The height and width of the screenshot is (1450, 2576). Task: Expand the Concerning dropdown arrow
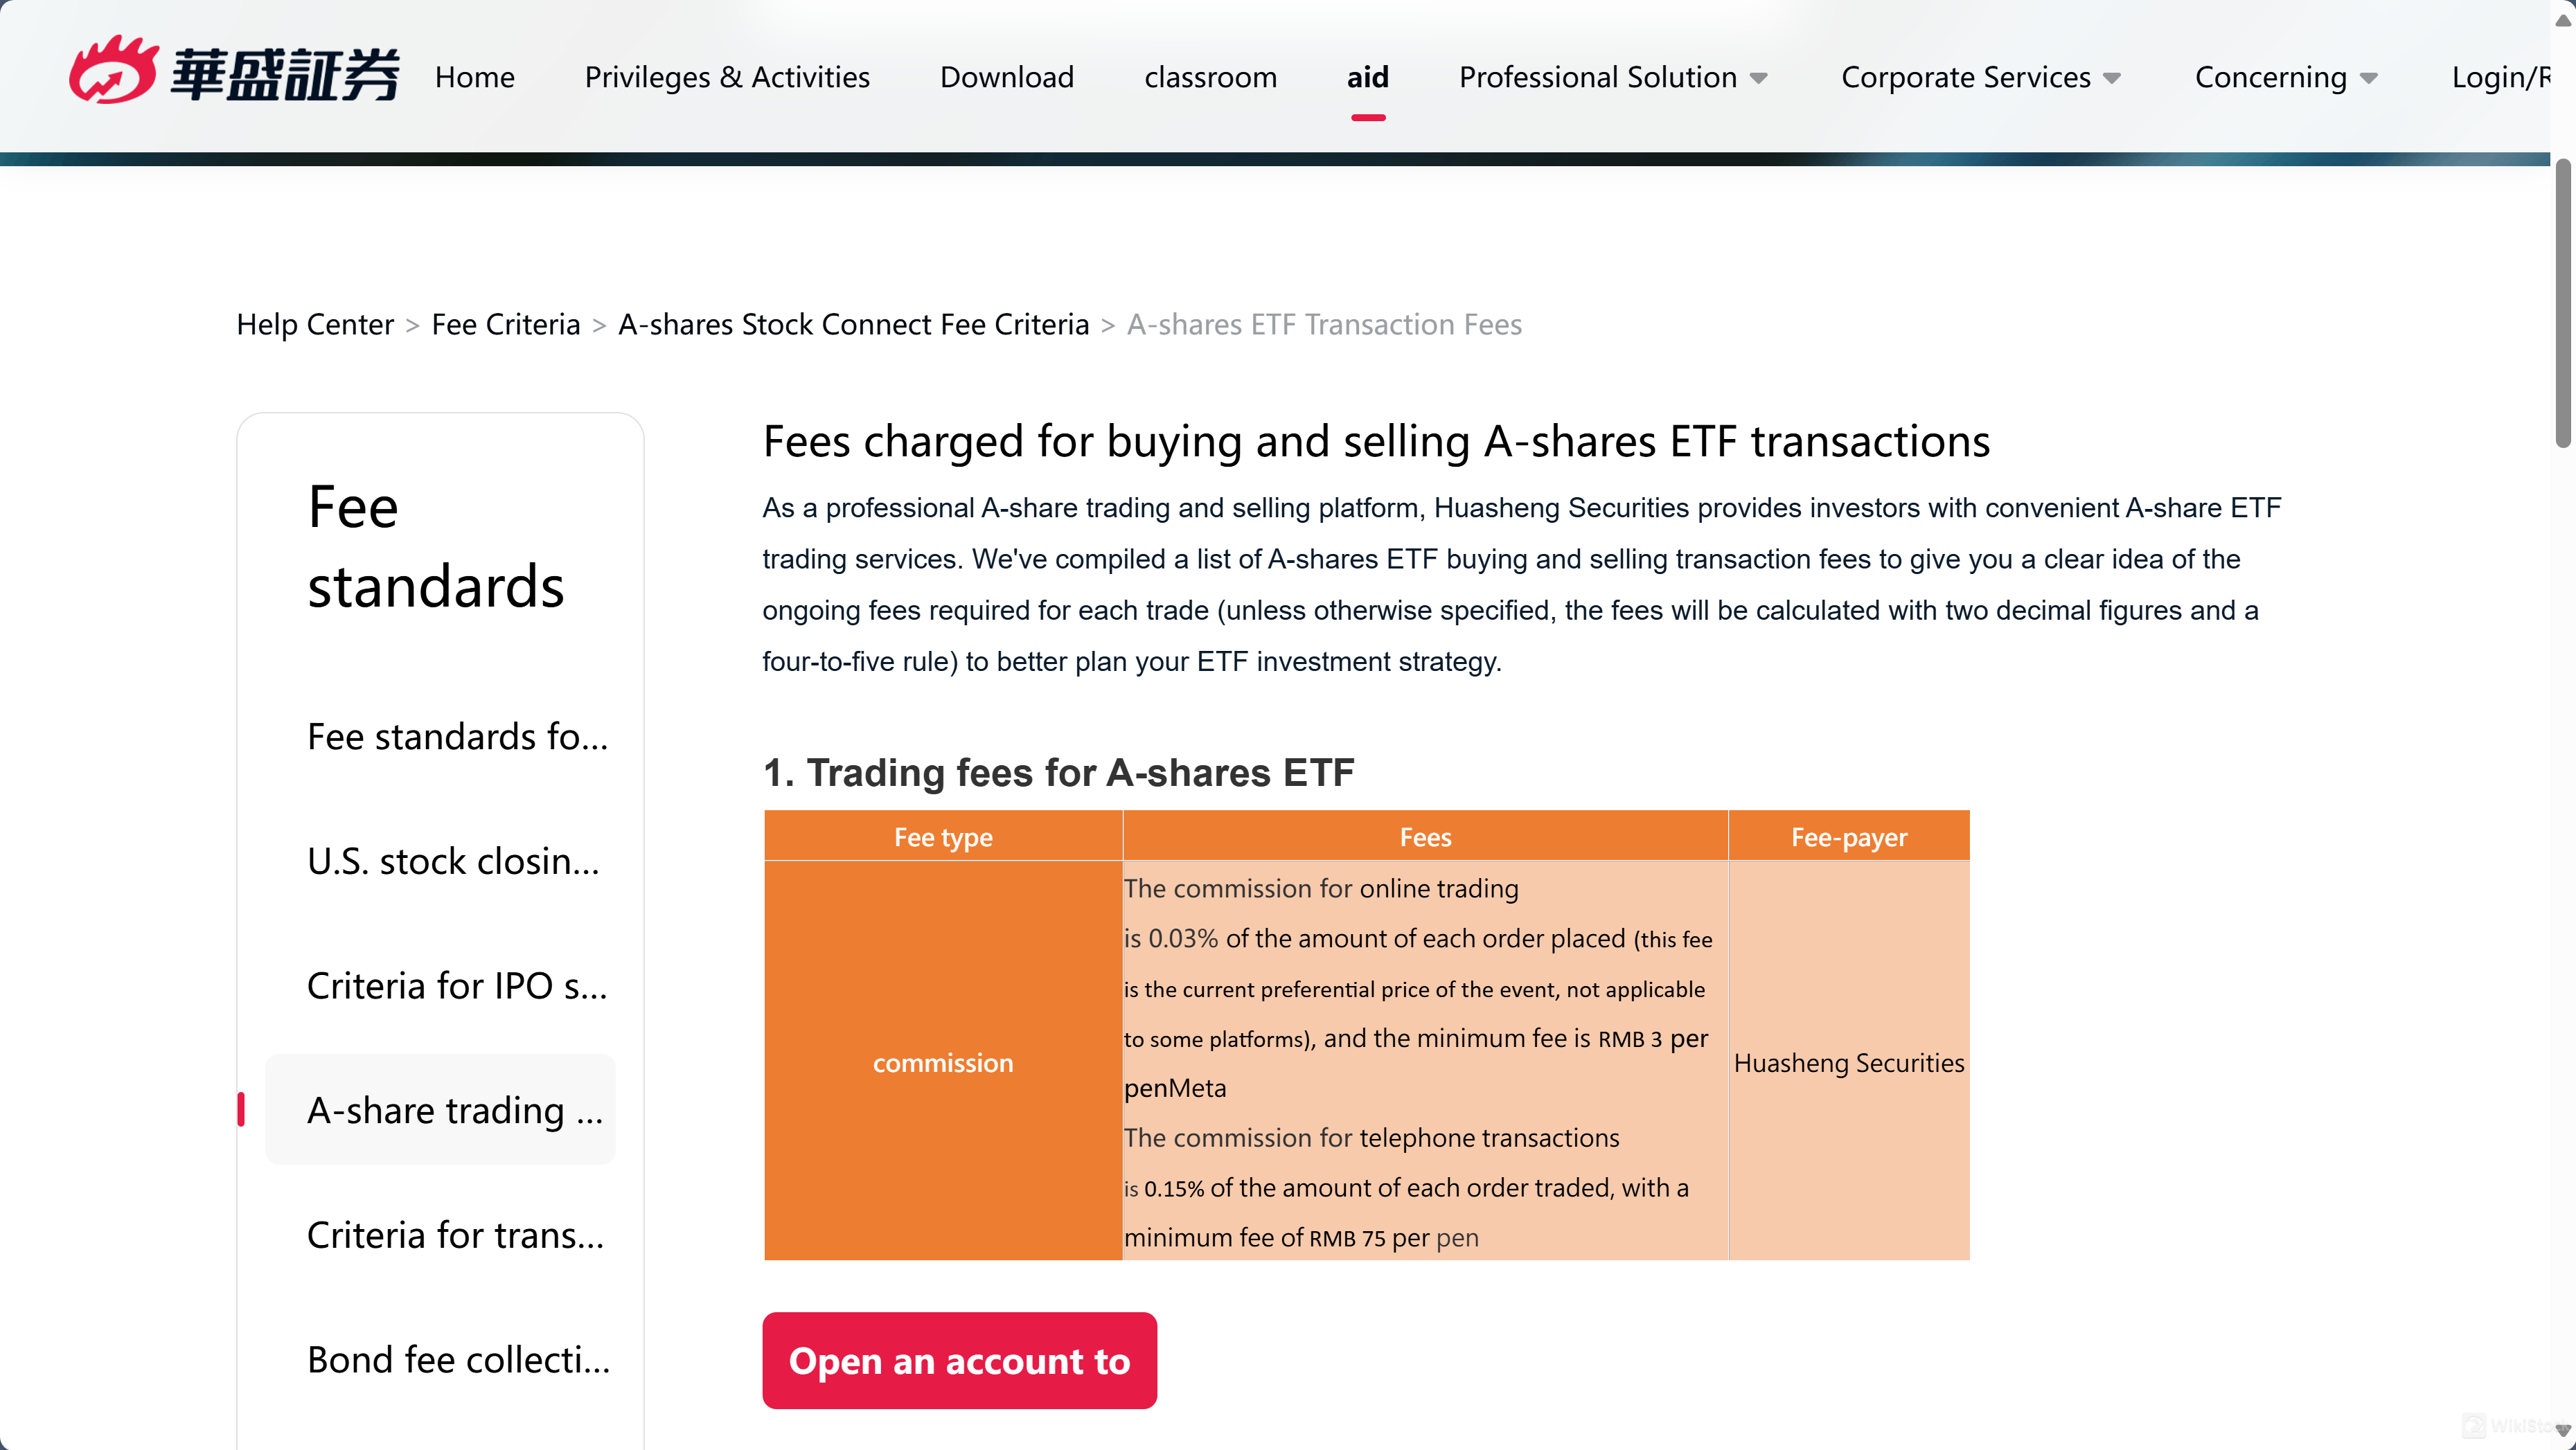click(x=2368, y=78)
